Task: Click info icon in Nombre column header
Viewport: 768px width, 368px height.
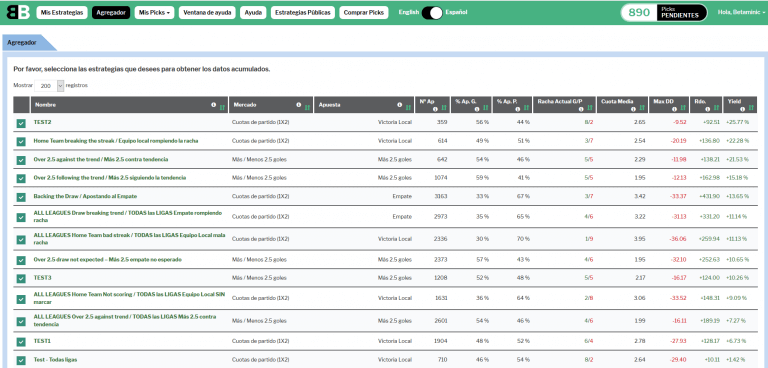Action: point(214,105)
